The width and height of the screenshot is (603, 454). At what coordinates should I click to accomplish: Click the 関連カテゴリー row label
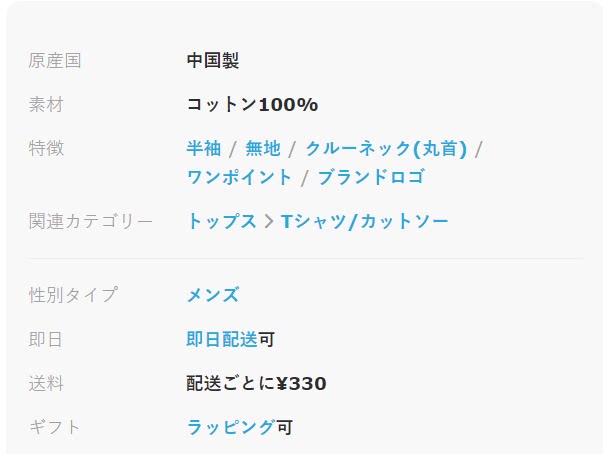(91, 222)
